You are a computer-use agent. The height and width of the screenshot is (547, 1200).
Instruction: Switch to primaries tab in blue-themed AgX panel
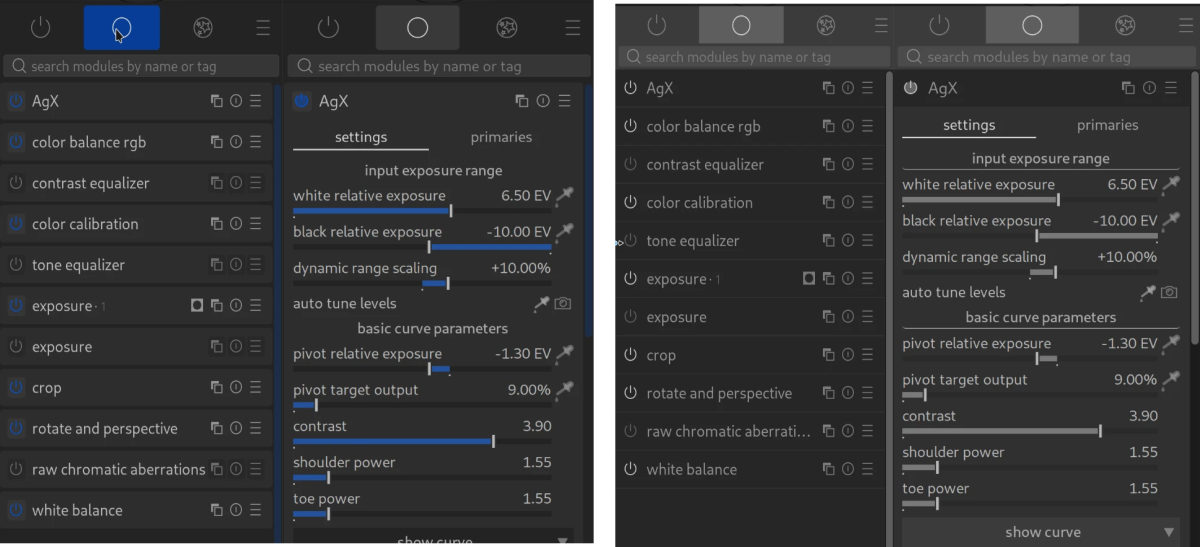(501, 137)
